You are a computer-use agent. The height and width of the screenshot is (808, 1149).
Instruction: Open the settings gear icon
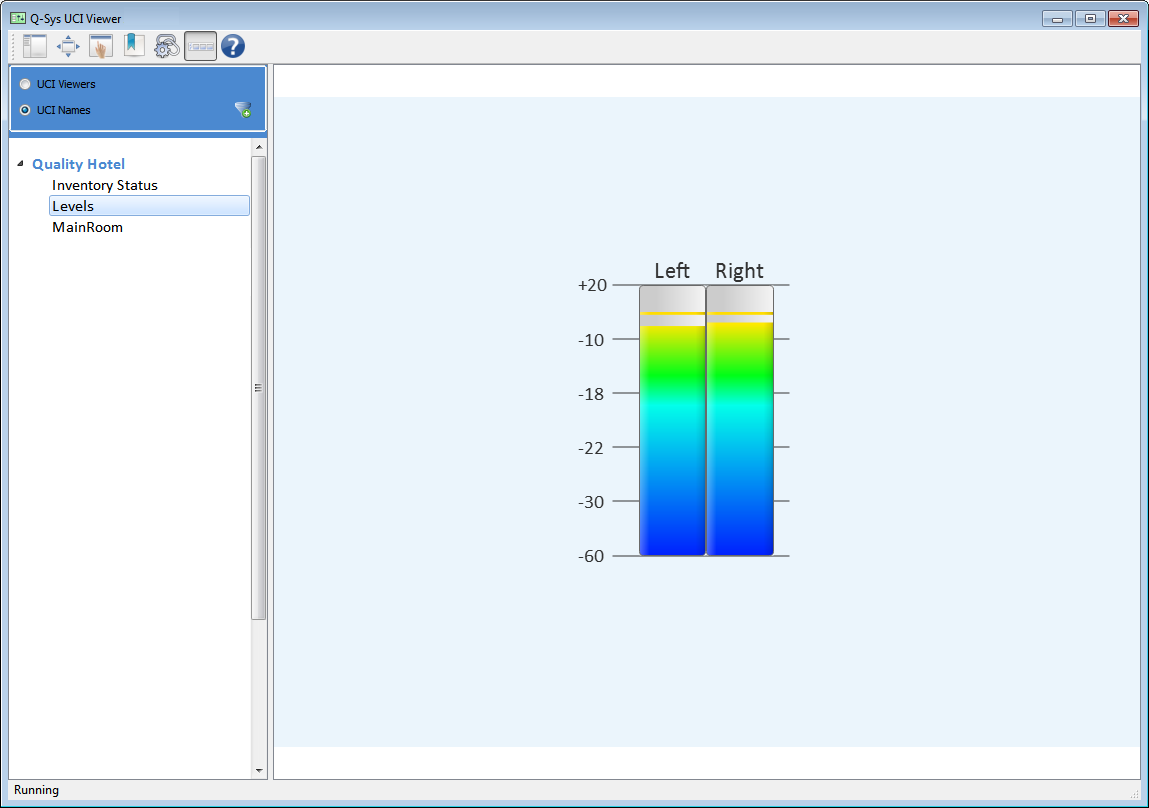coord(166,45)
